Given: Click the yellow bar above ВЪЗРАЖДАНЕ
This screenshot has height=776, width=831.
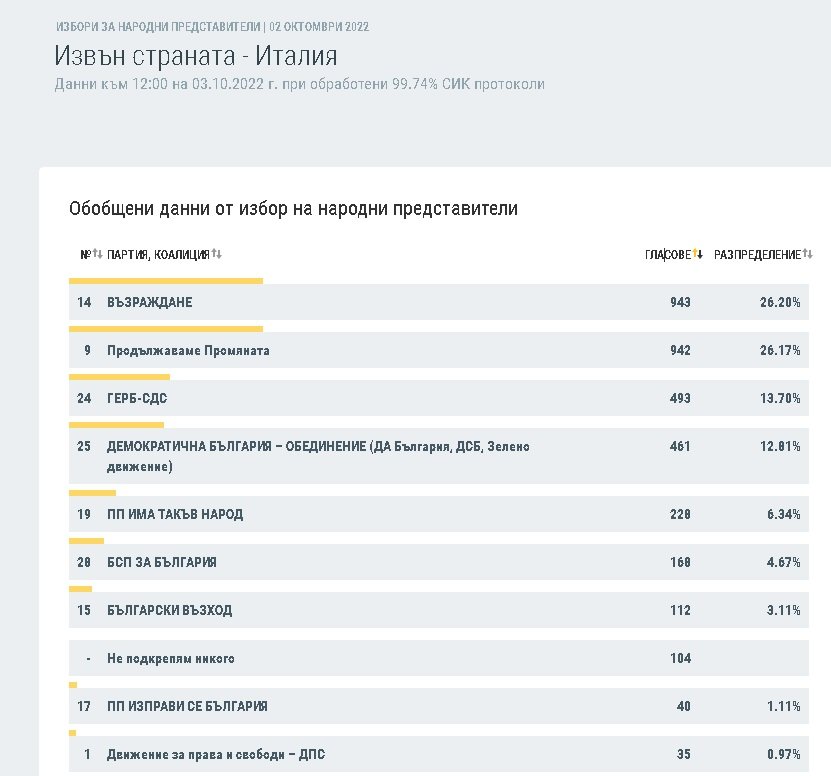Looking at the screenshot, I should (x=165, y=281).
